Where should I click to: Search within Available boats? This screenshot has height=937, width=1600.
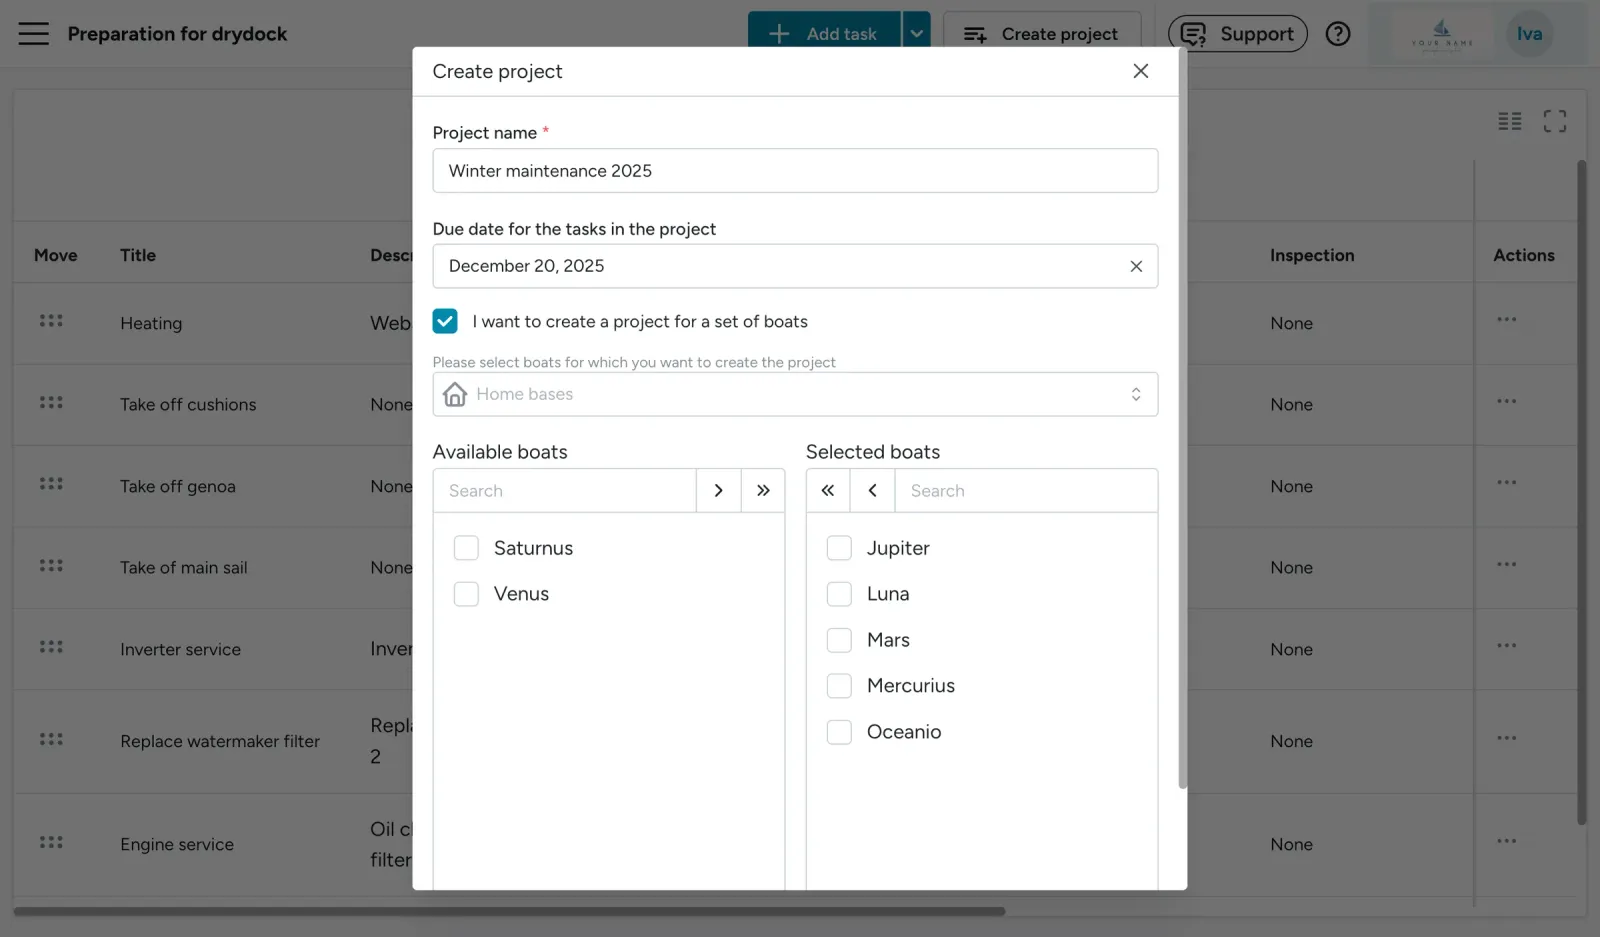564,491
